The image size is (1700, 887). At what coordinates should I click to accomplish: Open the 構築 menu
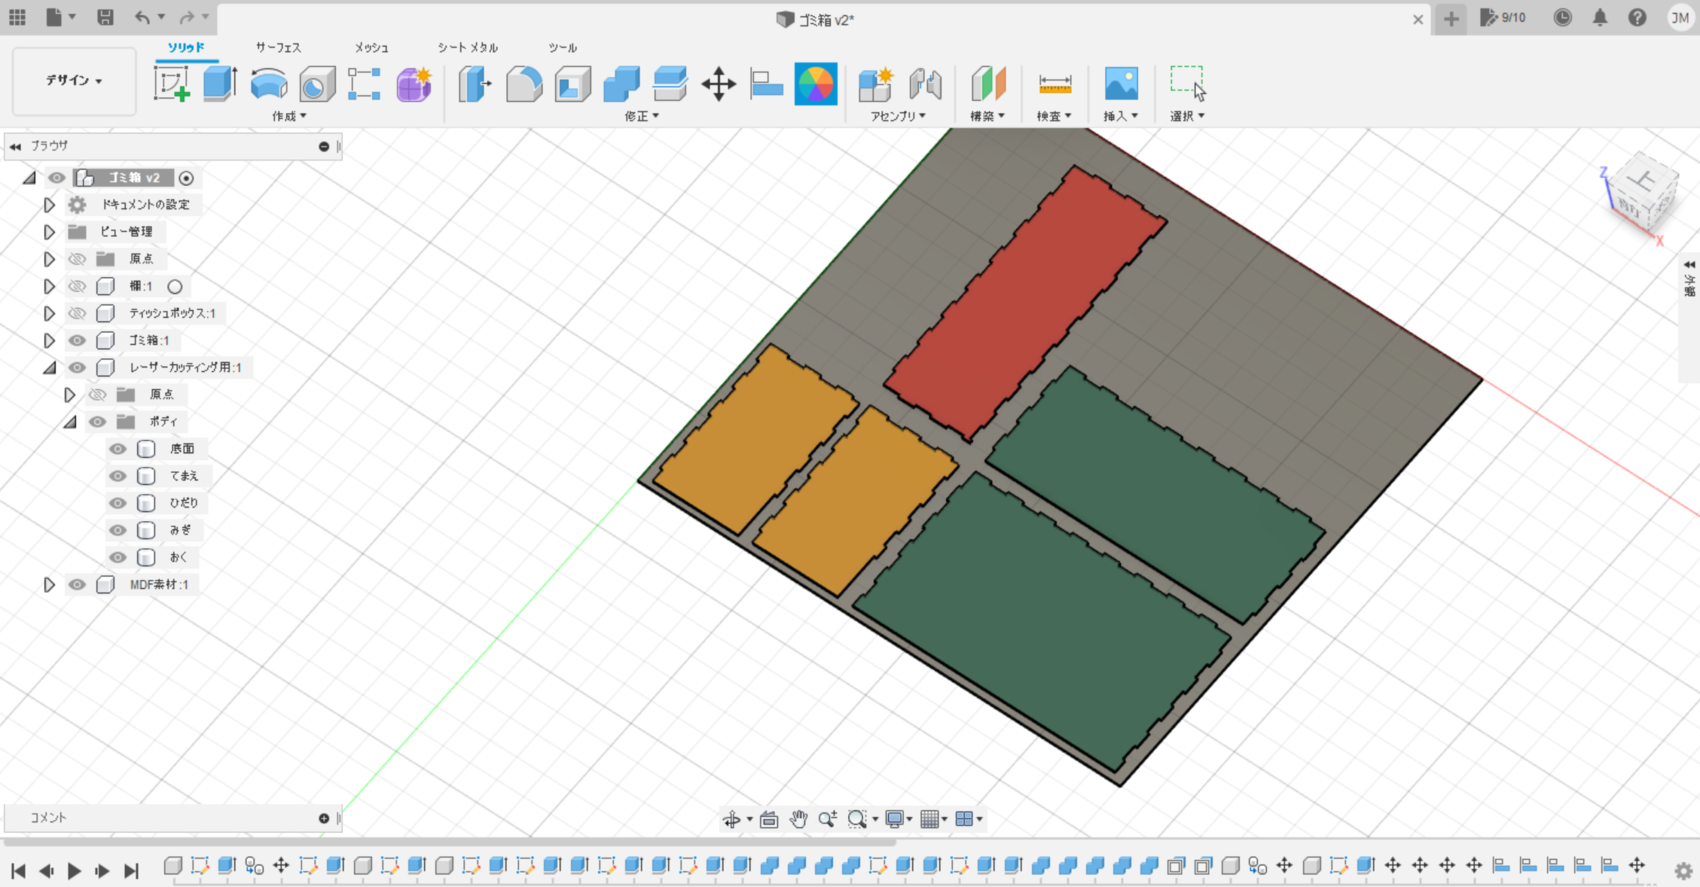tap(987, 116)
